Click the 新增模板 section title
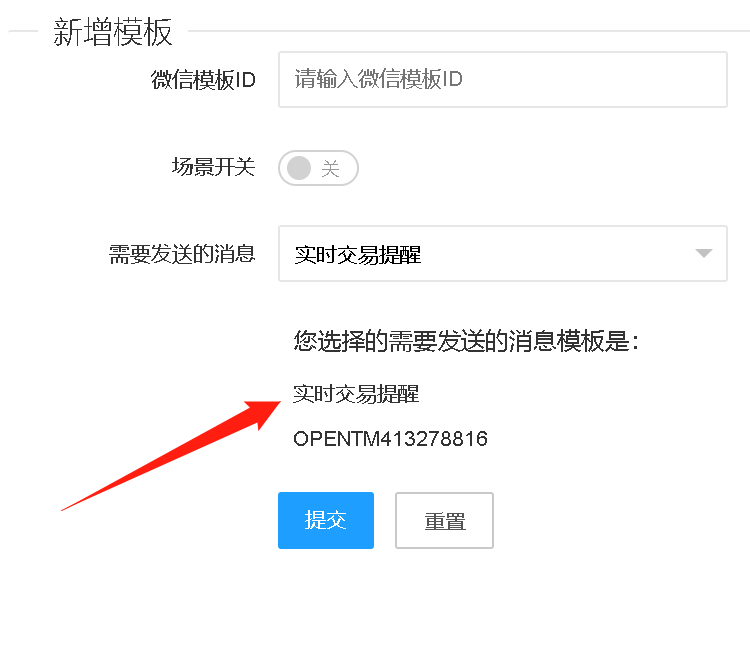Image resolution: width=750 pixels, height=646 pixels. pos(112,32)
